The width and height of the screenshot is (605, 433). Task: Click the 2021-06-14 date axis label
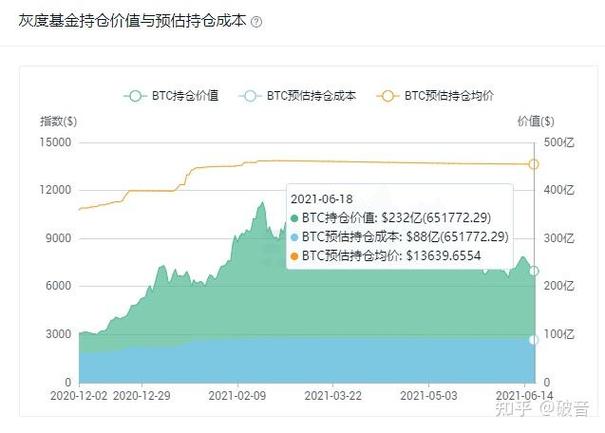pos(524,396)
